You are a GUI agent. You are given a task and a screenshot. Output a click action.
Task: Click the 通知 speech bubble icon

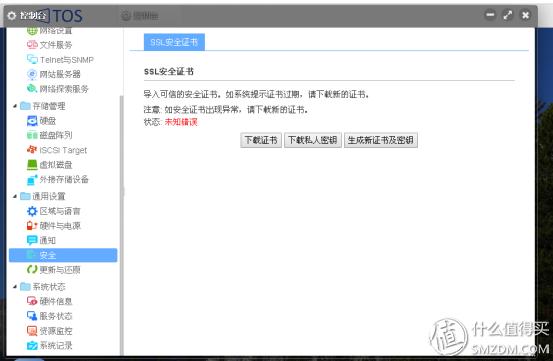(x=32, y=240)
